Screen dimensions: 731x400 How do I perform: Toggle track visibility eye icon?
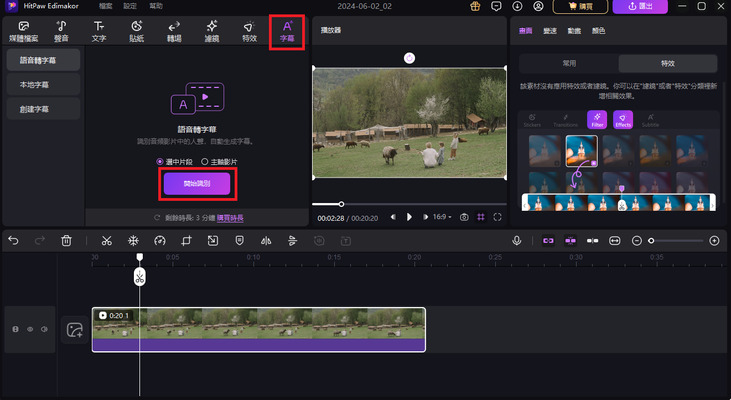pos(30,329)
